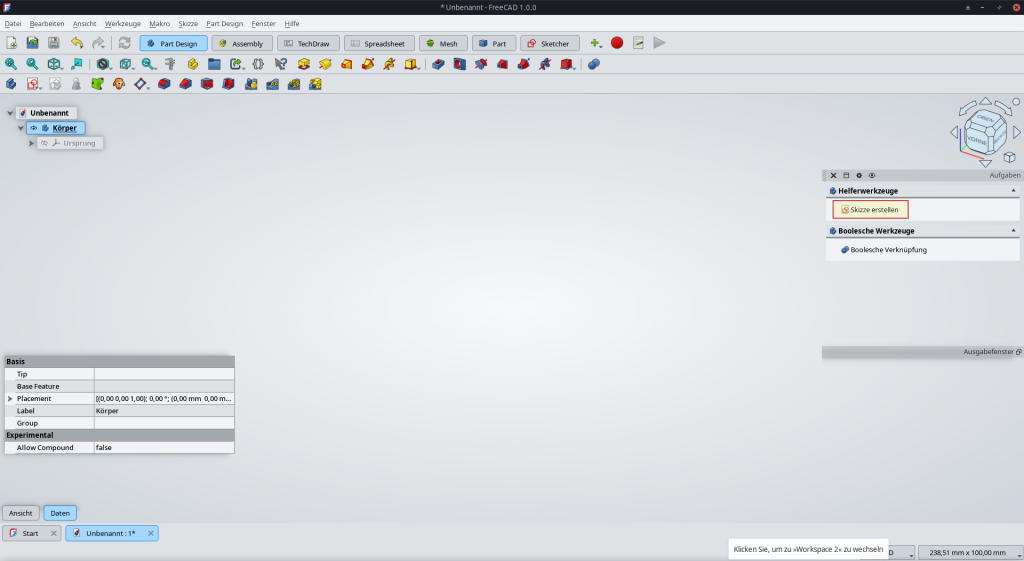
Task: Open the Ansicht properties tab
Action: tap(21, 513)
